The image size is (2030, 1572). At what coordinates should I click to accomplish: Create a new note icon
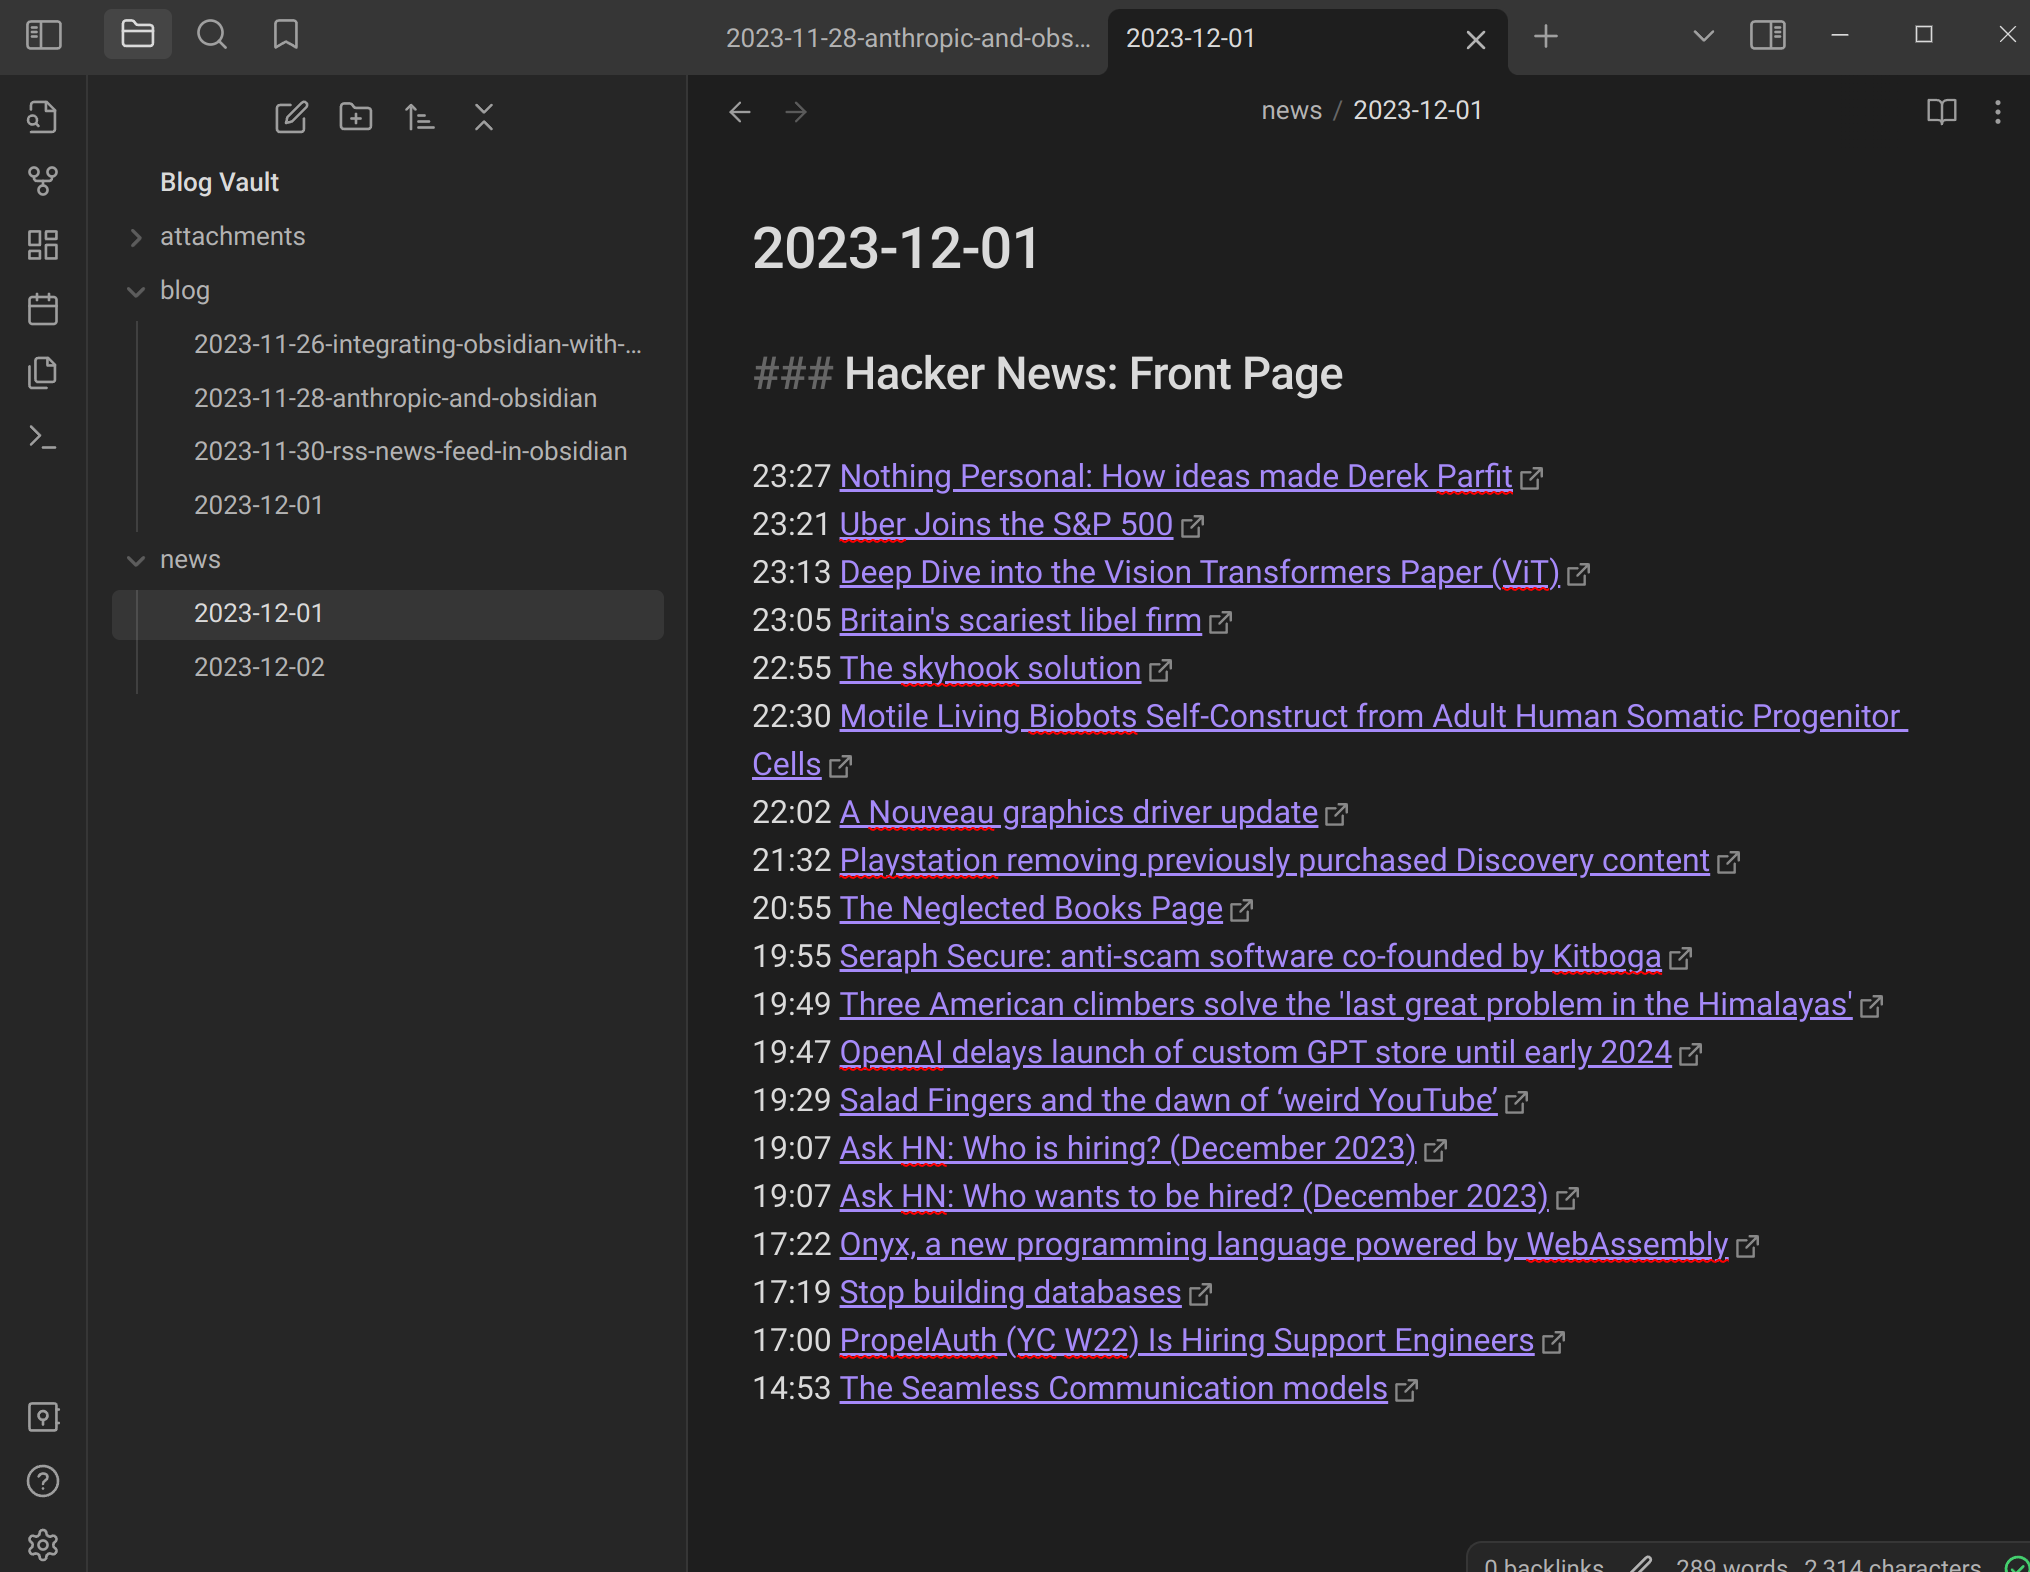click(x=291, y=117)
